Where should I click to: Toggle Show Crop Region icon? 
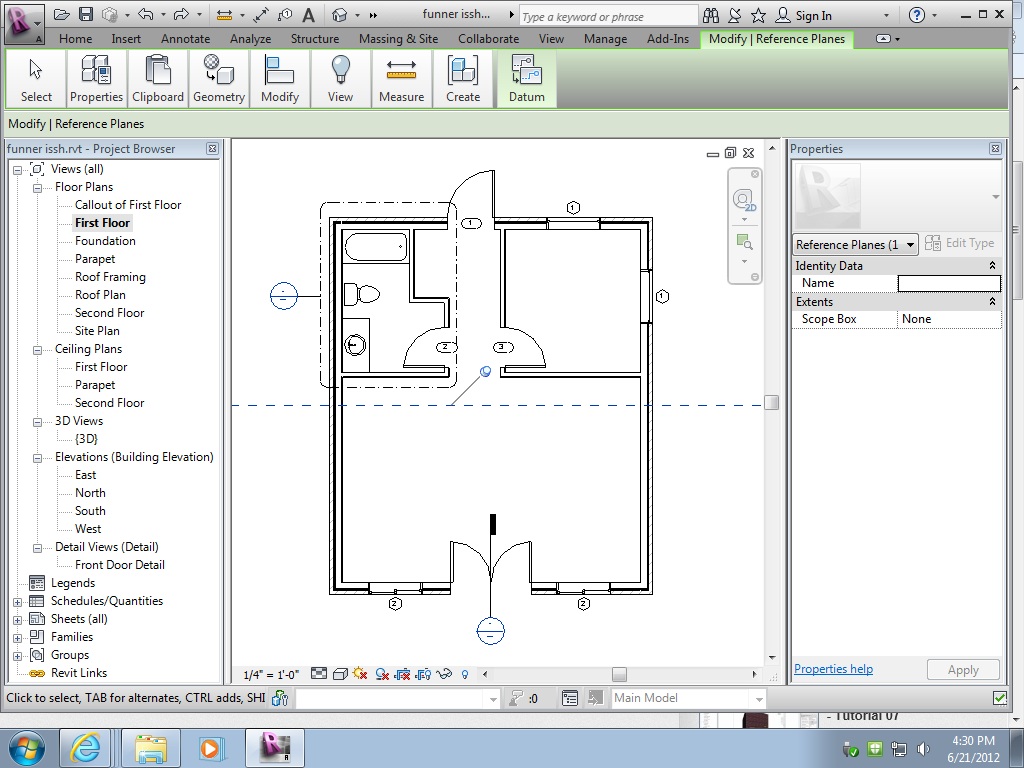point(423,674)
